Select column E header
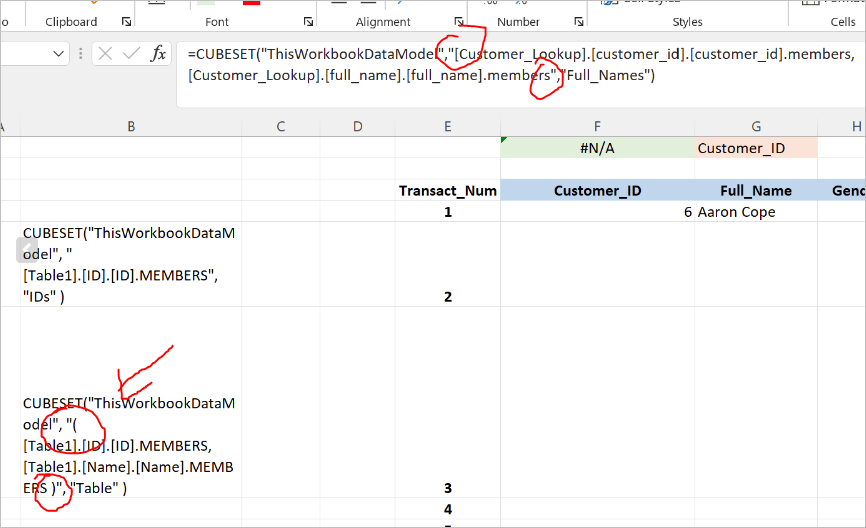Image resolution: width=866 pixels, height=528 pixels. [x=447, y=126]
